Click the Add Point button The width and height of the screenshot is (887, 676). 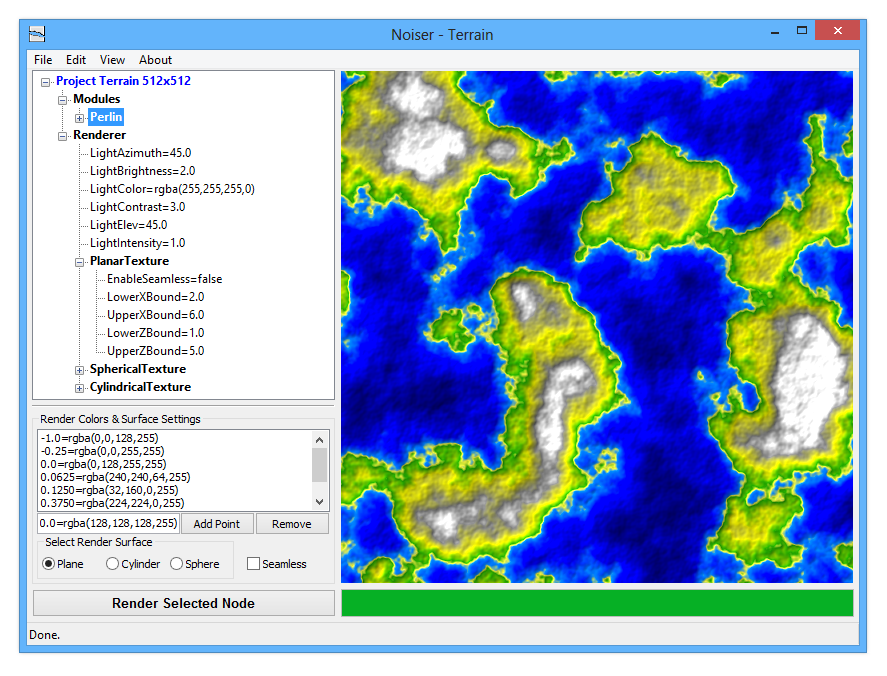coord(217,524)
